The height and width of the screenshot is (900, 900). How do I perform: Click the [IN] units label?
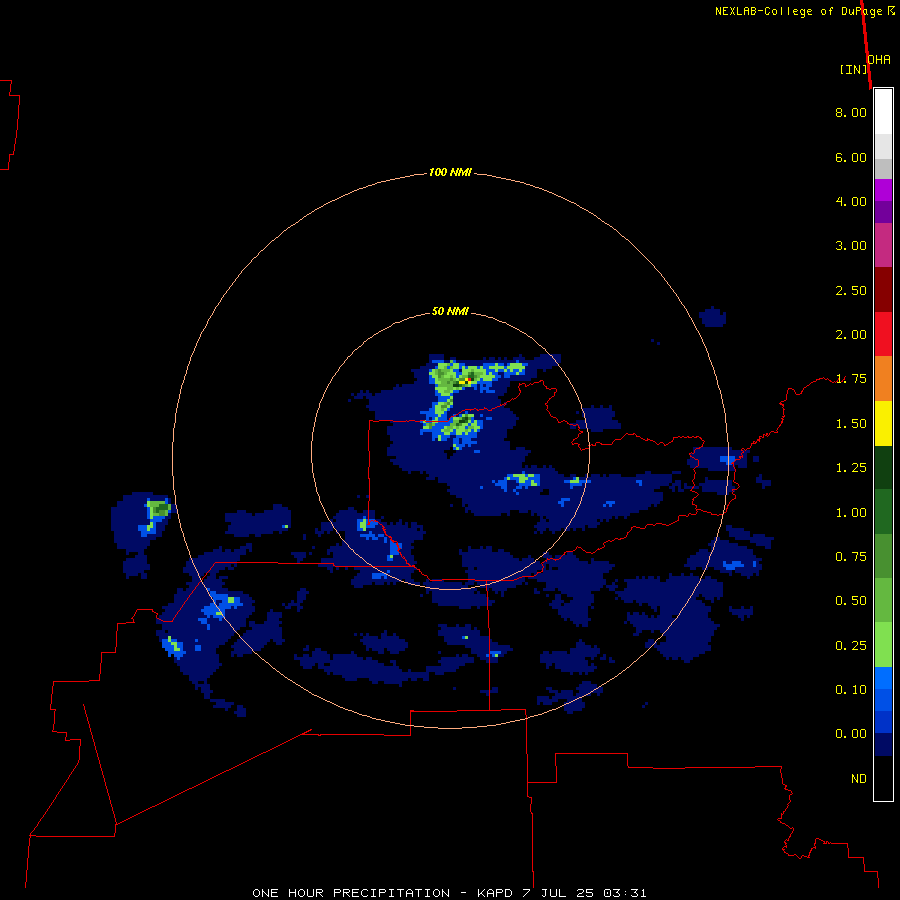point(854,69)
